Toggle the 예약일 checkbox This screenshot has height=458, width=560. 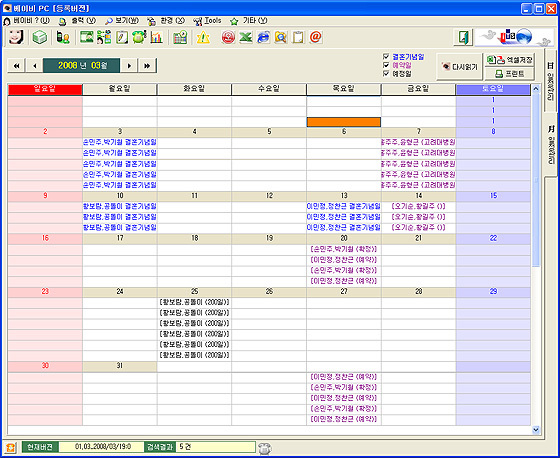tap(386, 65)
